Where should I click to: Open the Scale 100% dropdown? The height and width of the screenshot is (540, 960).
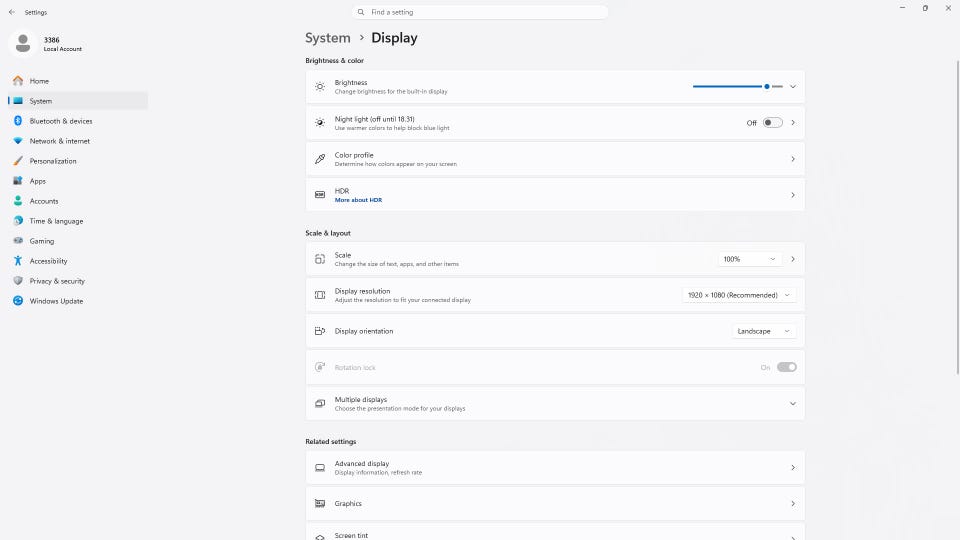(x=749, y=259)
